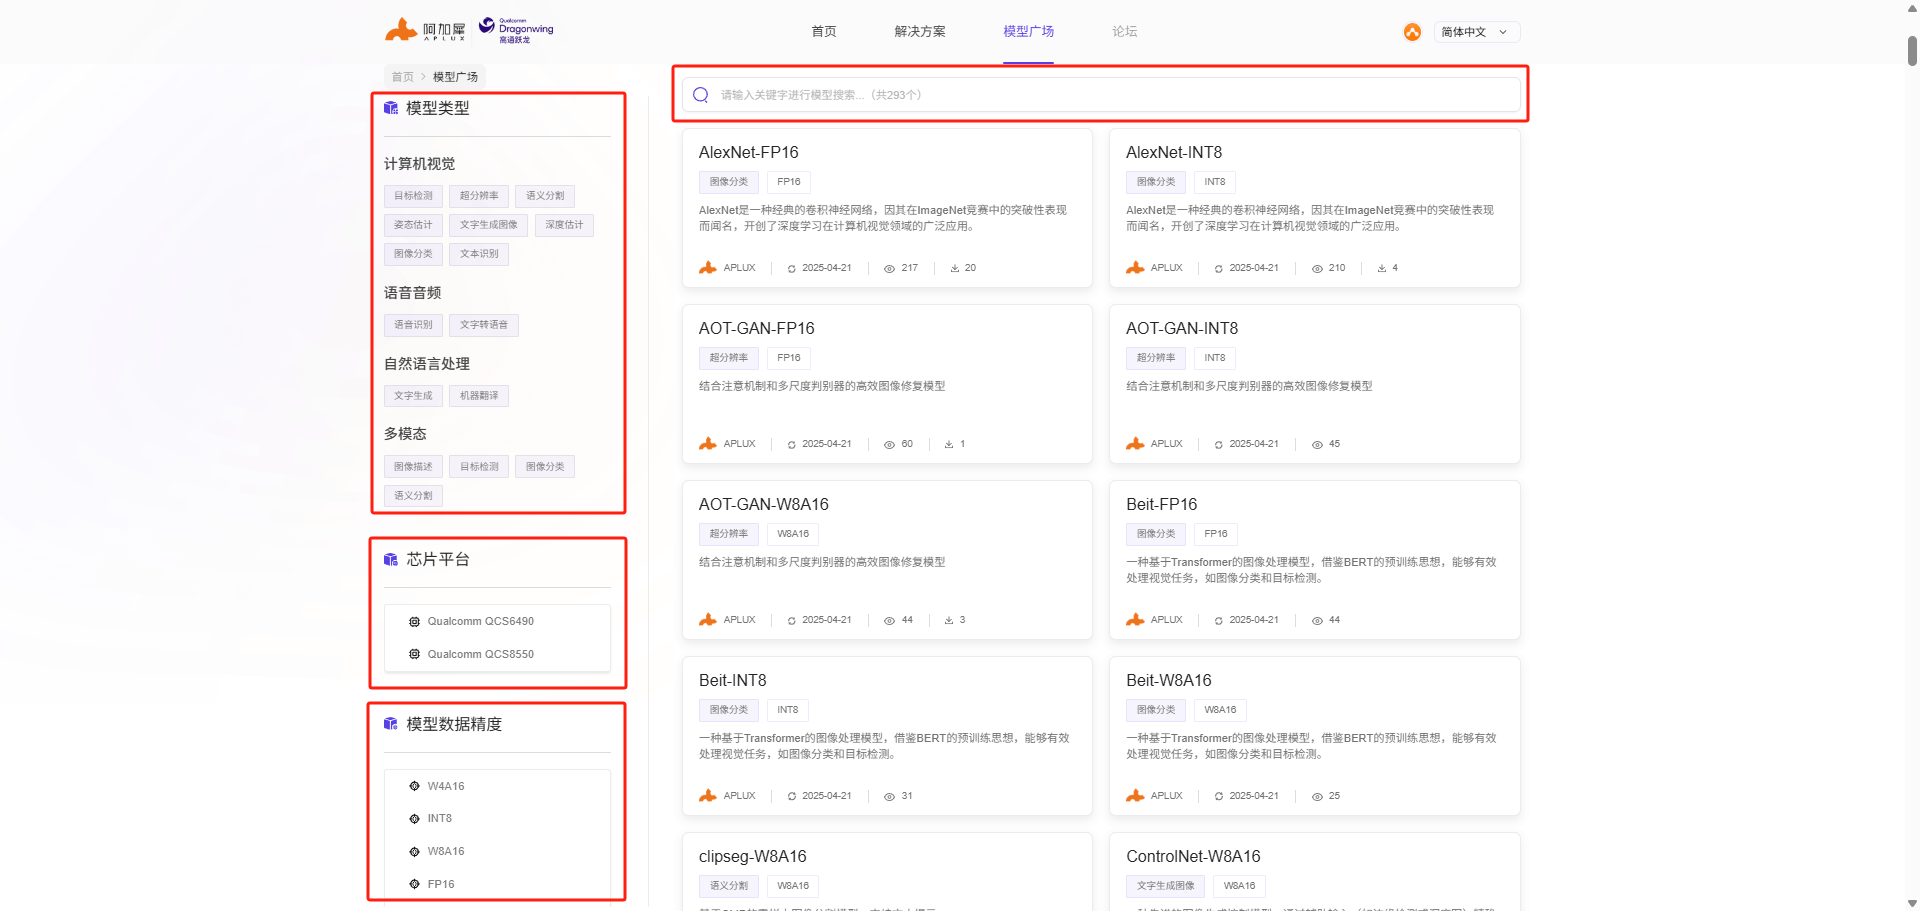Click the APLUX publisher icon on the Beit-FP16 card
The width and height of the screenshot is (1920, 911).
point(1135,620)
